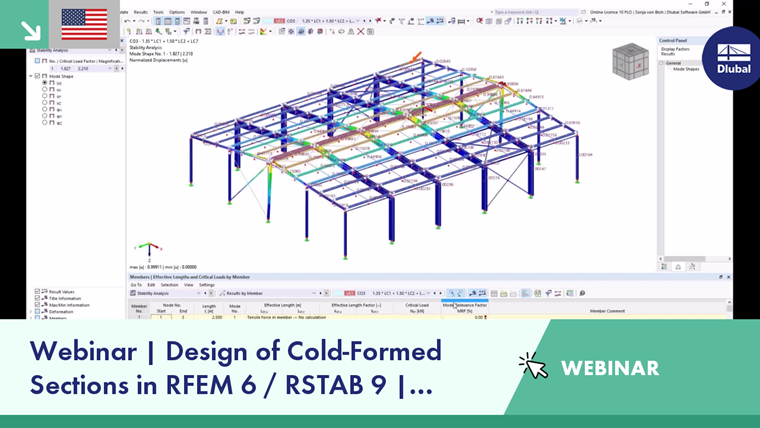Screen dimensions: 760x428
Task: Select the fourth mode shape radio button
Action: click(45, 103)
